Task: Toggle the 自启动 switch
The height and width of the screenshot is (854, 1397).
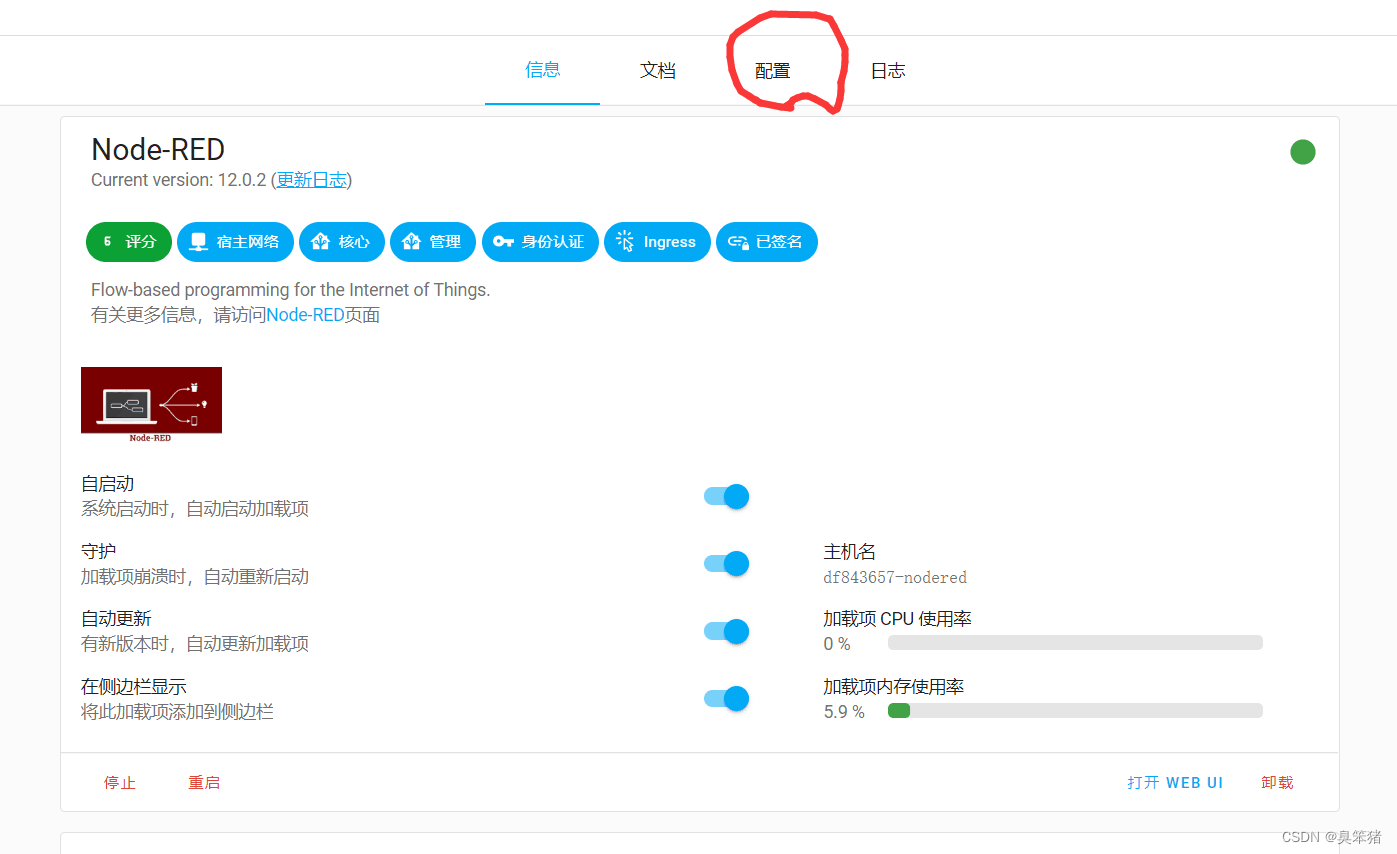Action: point(726,496)
